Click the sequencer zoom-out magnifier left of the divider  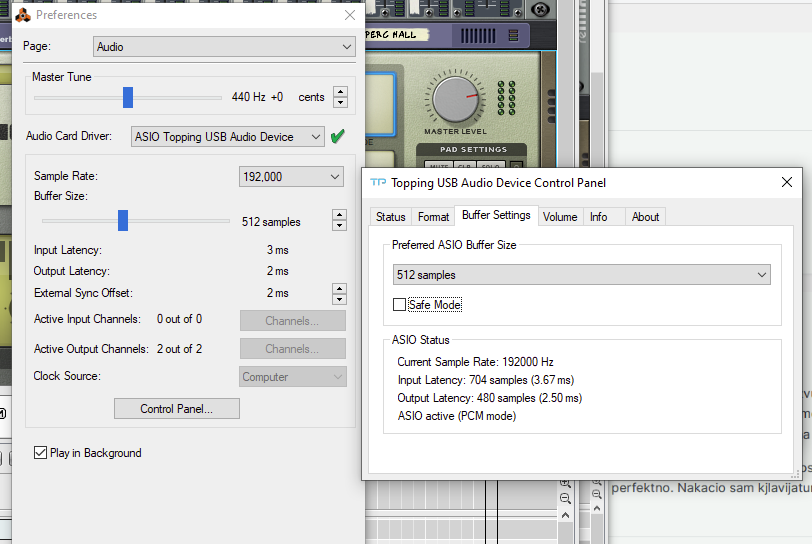(565, 498)
